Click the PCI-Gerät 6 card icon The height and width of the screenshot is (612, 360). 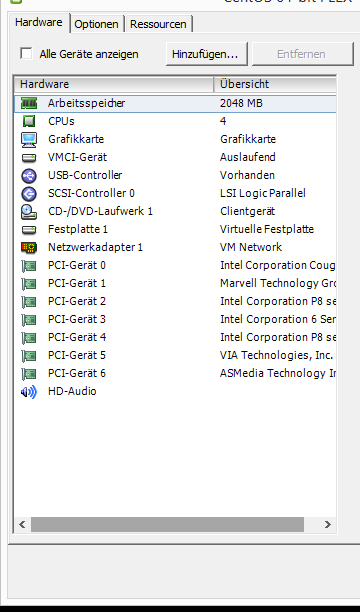(29, 374)
